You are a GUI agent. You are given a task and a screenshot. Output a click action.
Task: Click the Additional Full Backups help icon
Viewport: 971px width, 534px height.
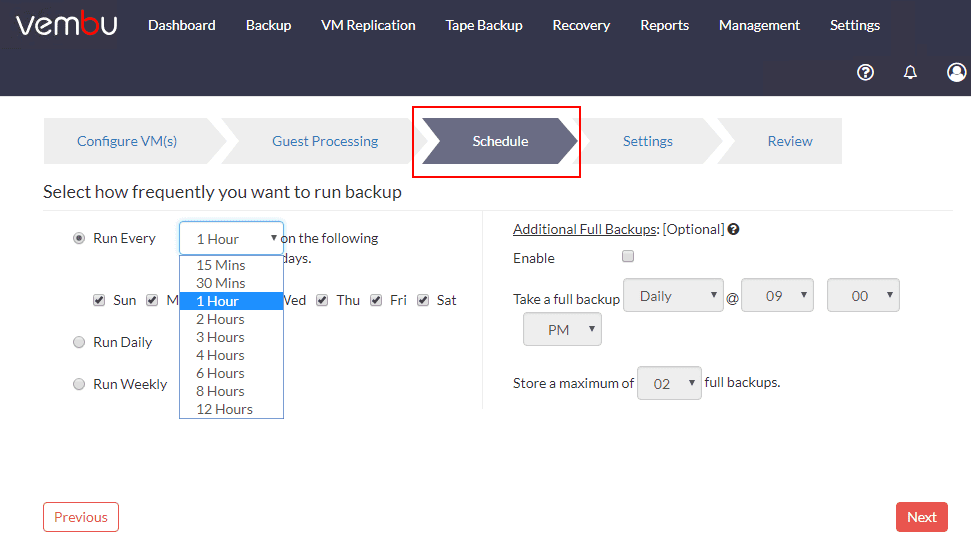(734, 229)
